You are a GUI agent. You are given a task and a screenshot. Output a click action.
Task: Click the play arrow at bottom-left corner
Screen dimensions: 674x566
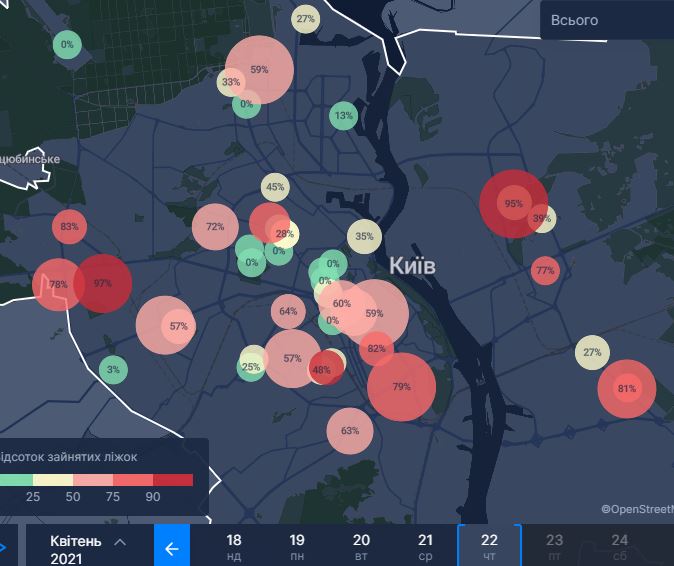(3, 548)
